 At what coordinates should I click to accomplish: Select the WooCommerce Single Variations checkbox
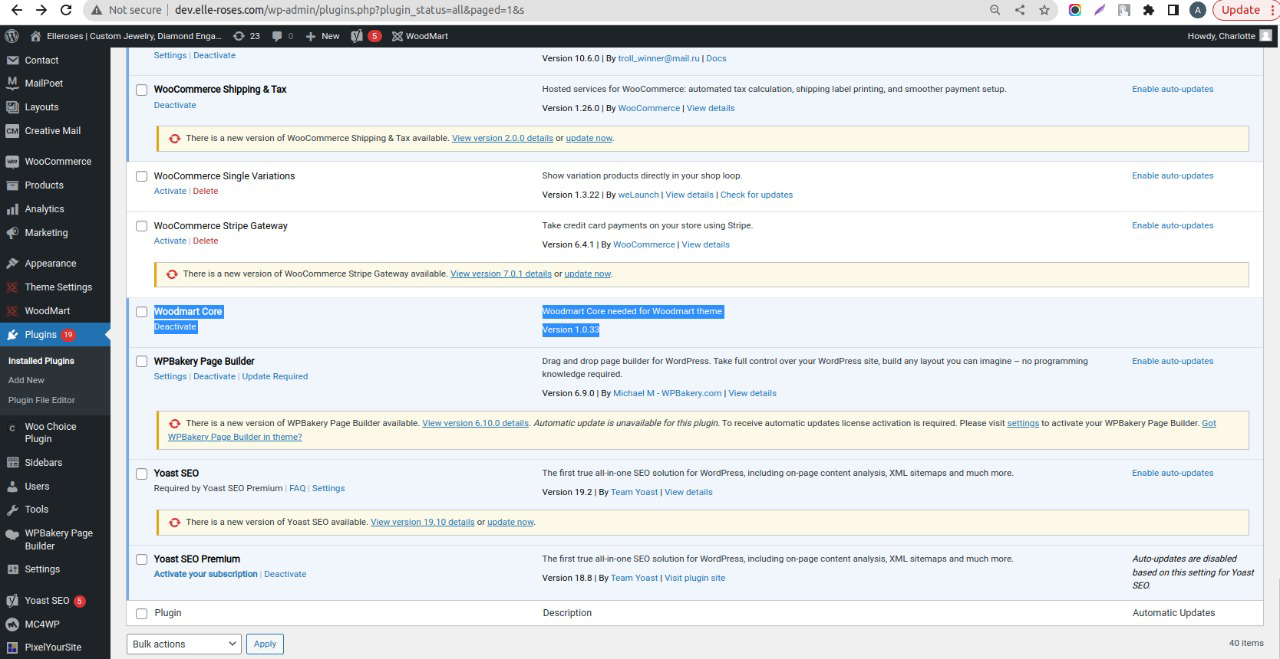[x=141, y=176]
